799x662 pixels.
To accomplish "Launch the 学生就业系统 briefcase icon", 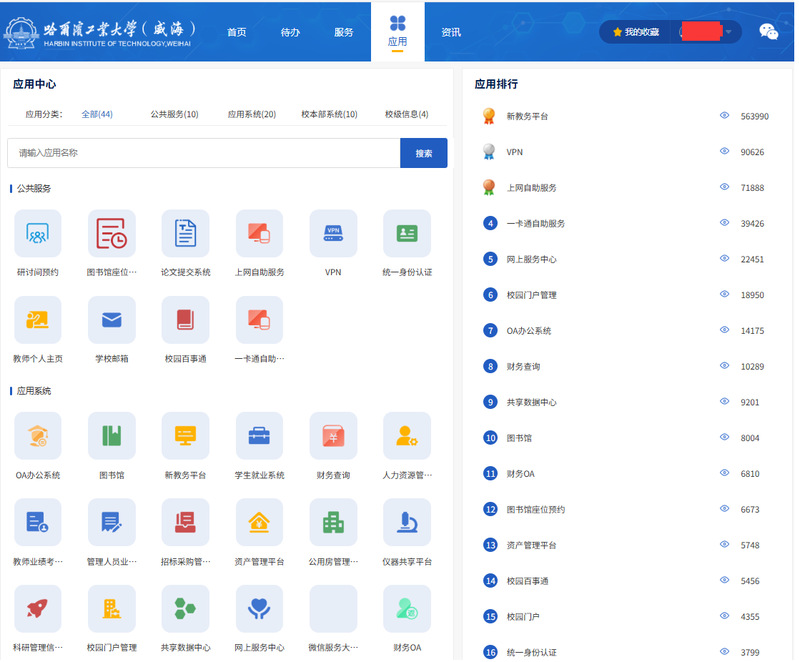I will [259, 436].
